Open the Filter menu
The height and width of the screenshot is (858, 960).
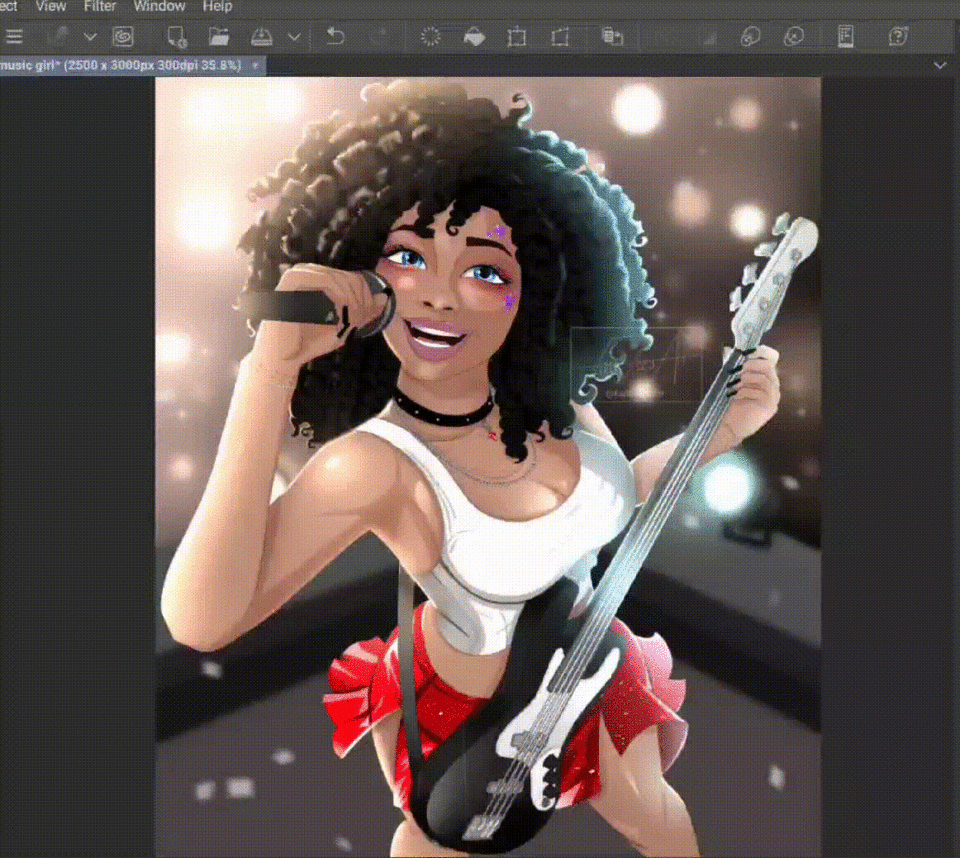click(x=100, y=6)
